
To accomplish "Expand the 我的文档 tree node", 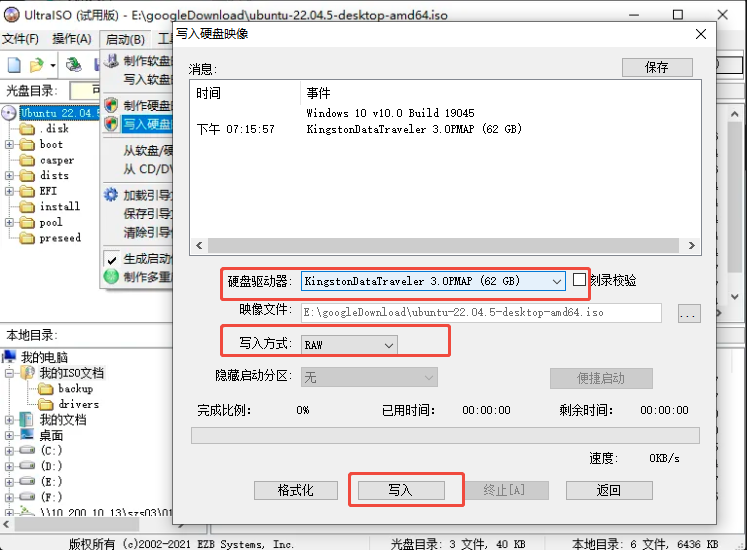I will (x=9, y=420).
